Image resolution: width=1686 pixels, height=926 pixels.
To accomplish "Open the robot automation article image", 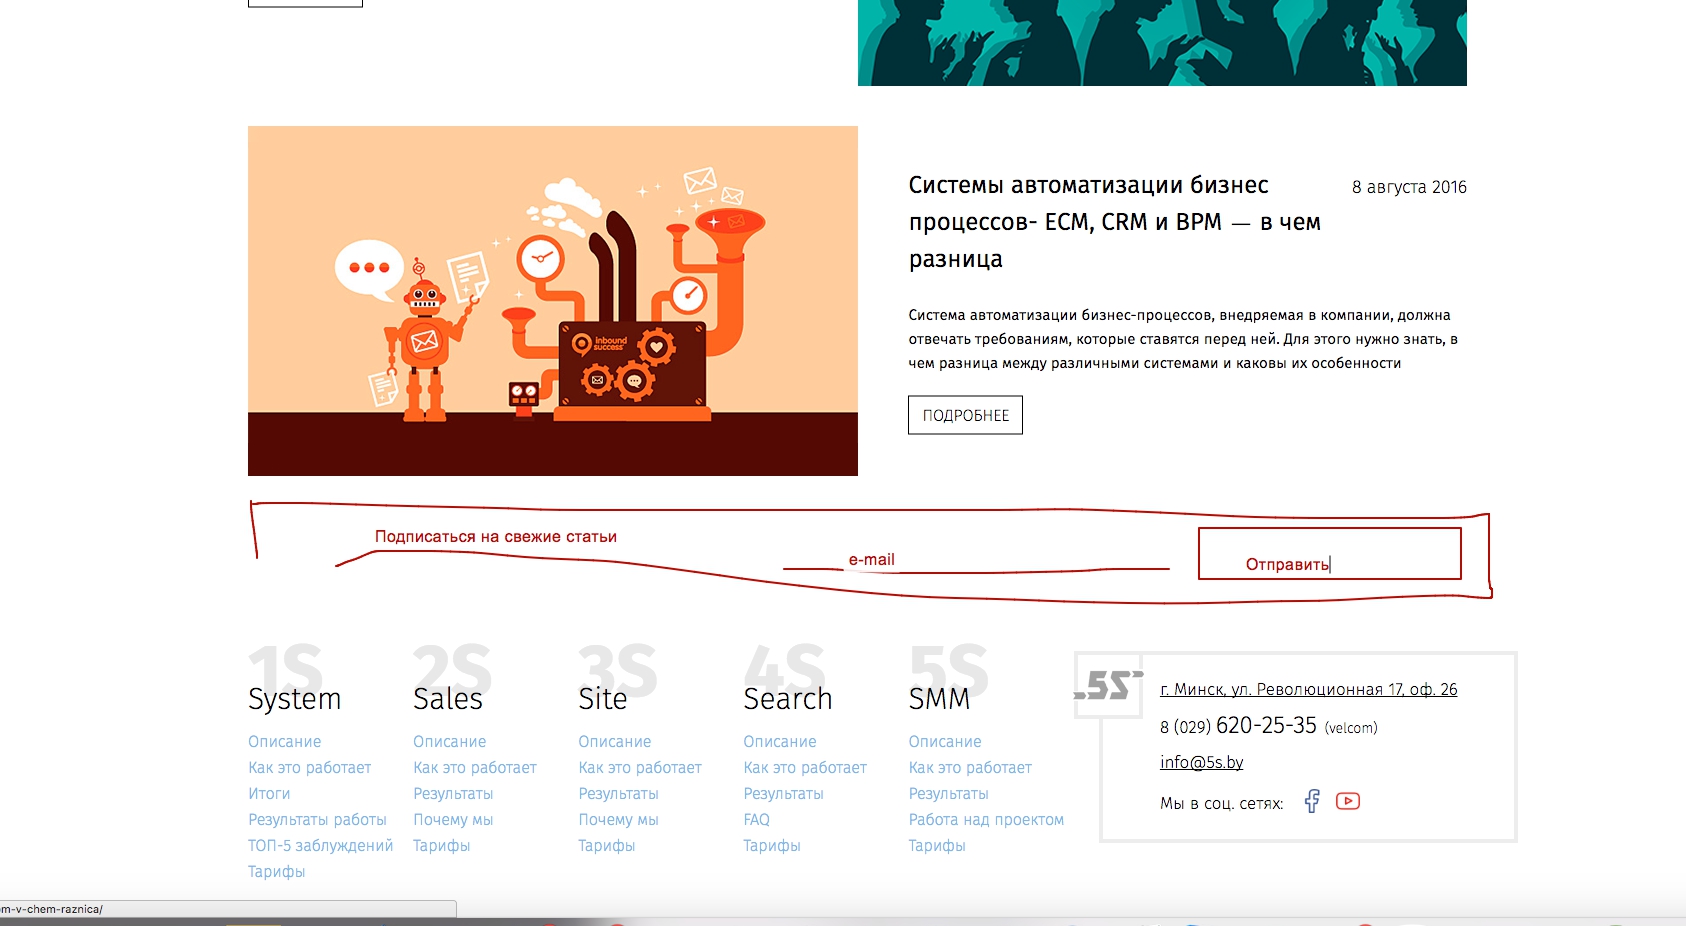I will pos(552,300).
